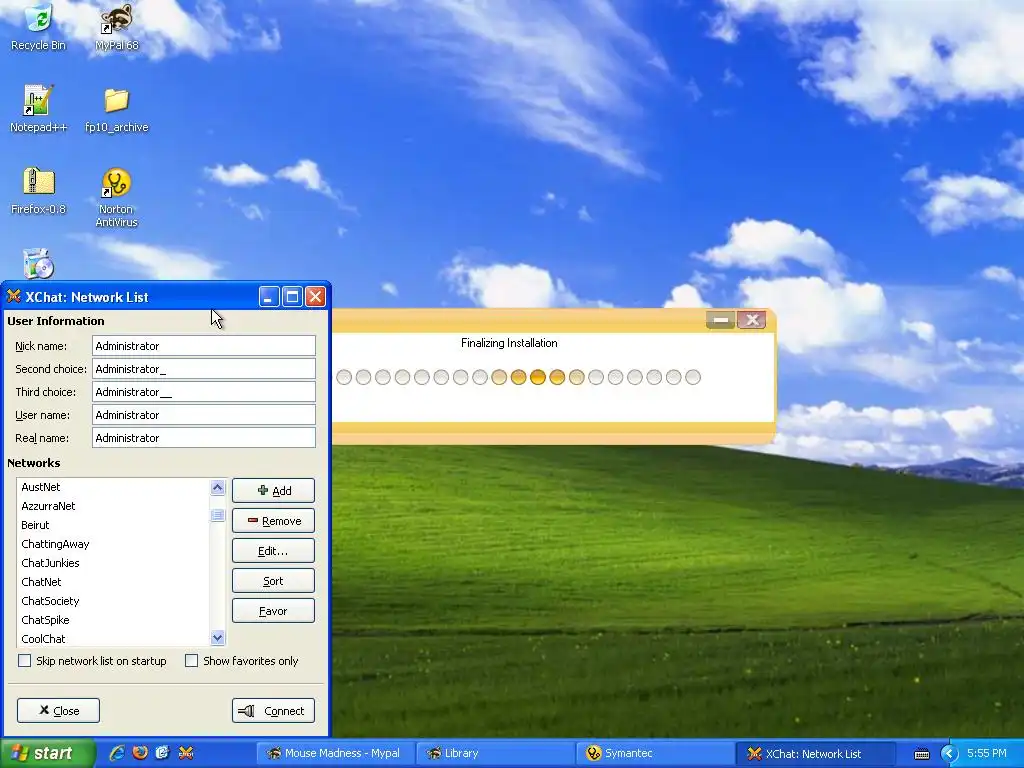Image resolution: width=1024 pixels, height=768 pixels.
Task: Select ChatJunkies in the networks list
Action: click(113, 562)
